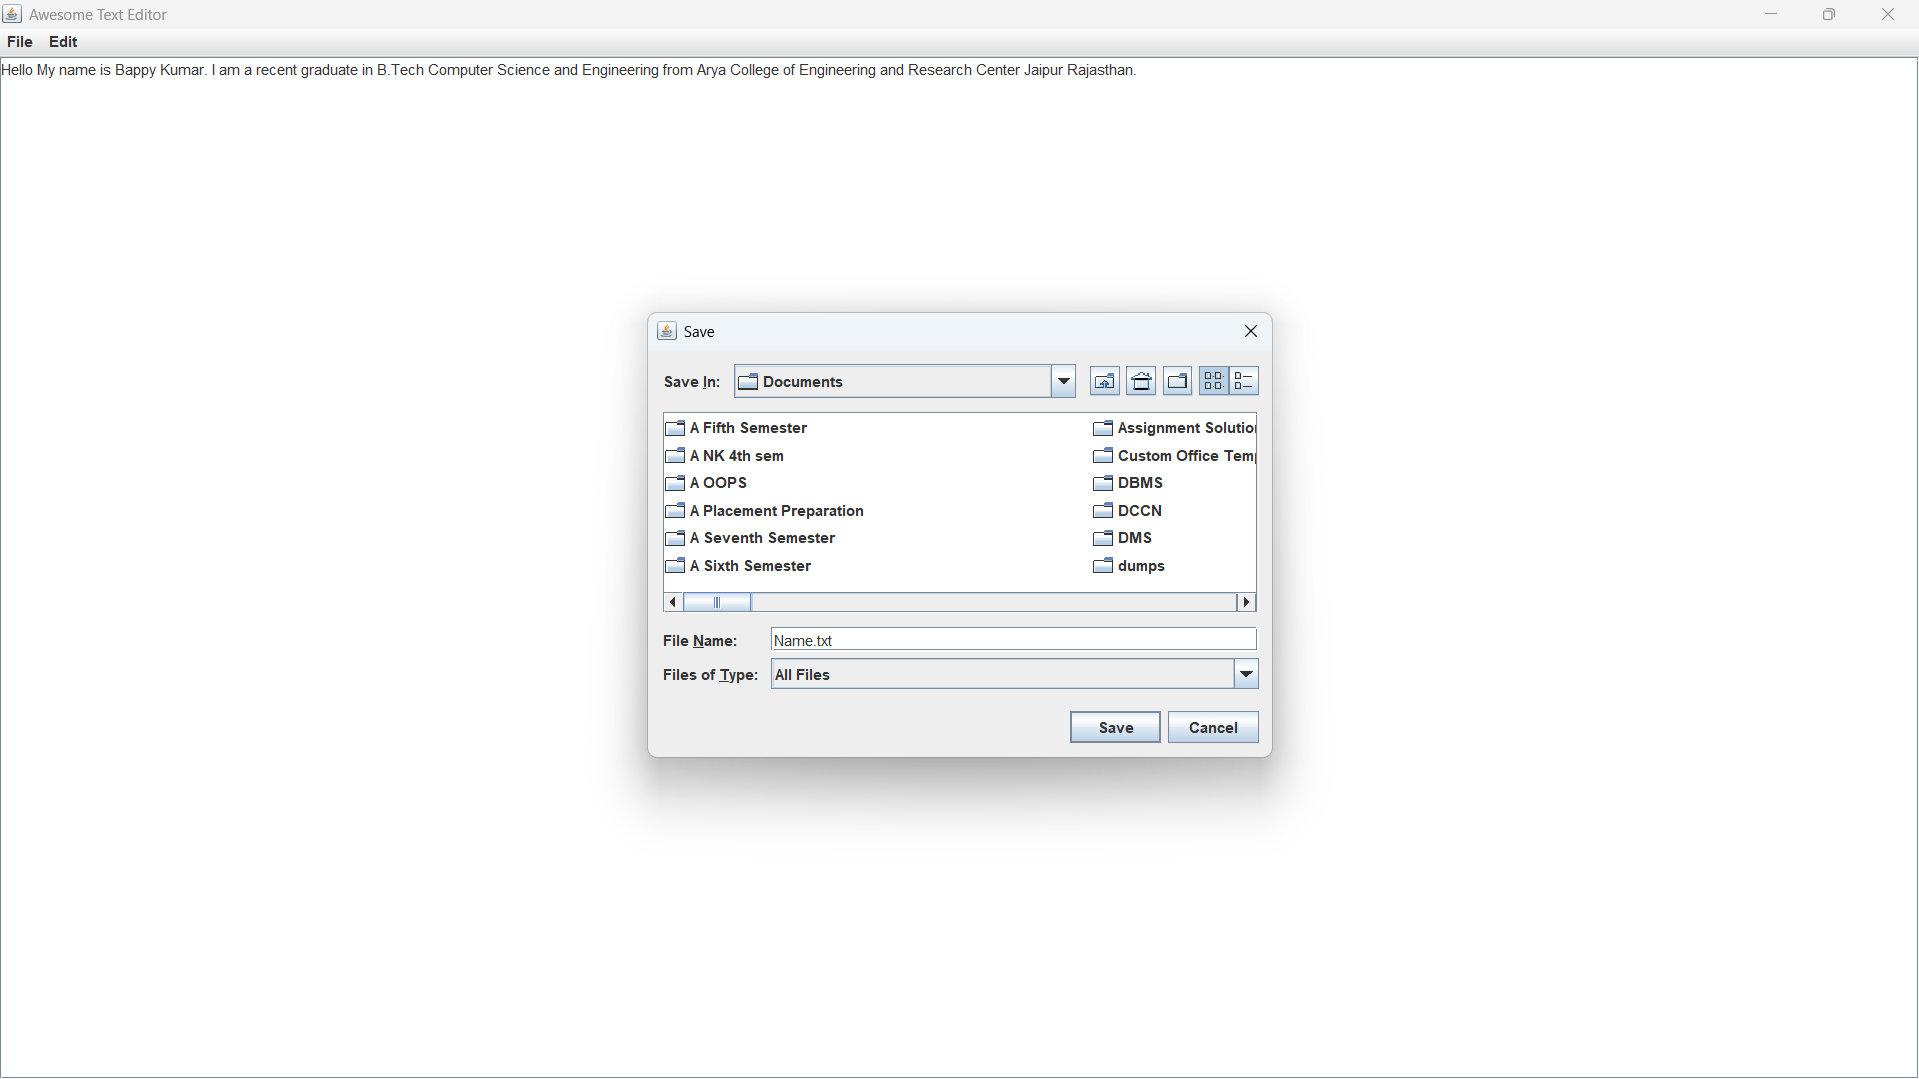Click the right arrow of the horizontal scrollbar

(1245, 601)
